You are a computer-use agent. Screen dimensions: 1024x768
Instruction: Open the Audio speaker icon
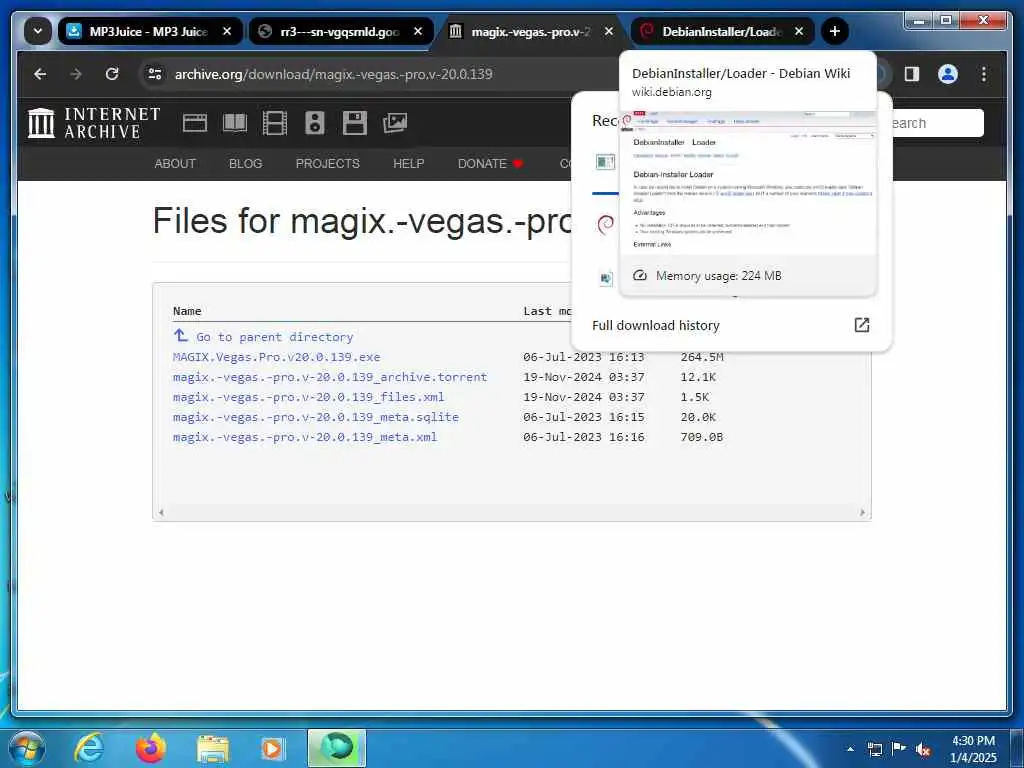click(315, 123)
